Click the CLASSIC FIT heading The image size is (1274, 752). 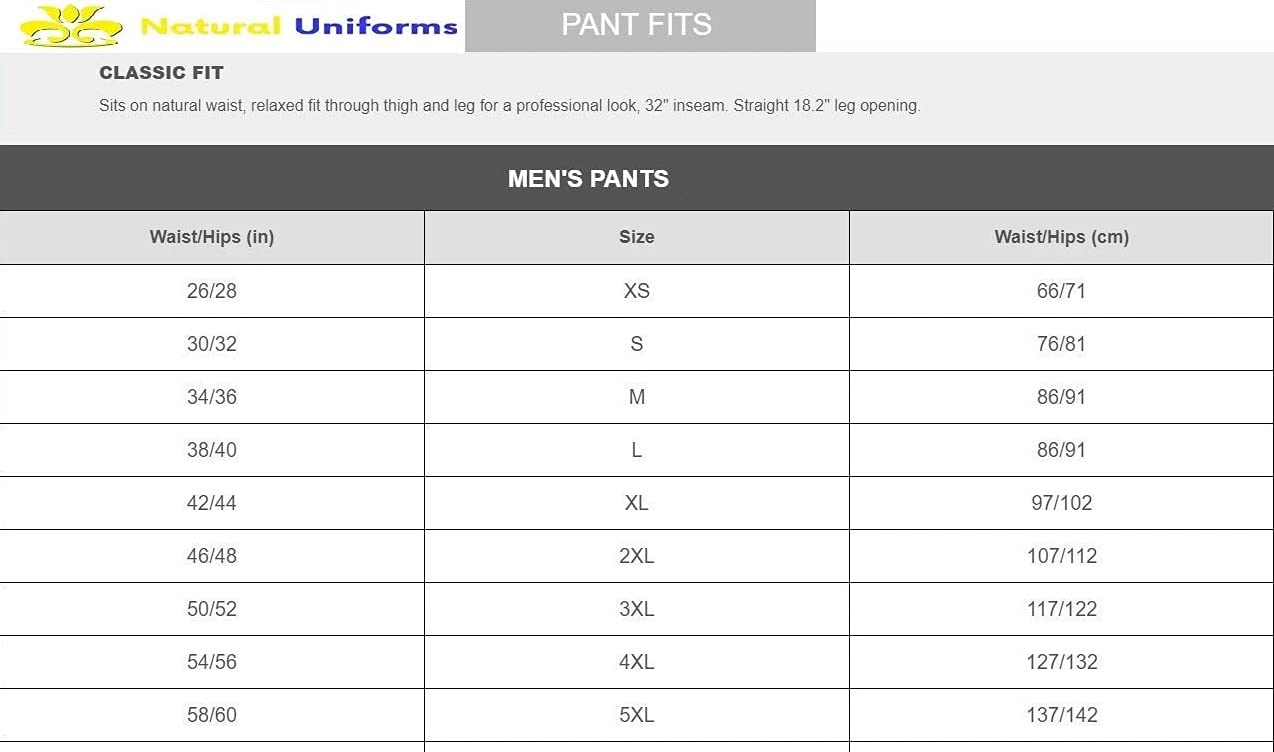point(161,73)
